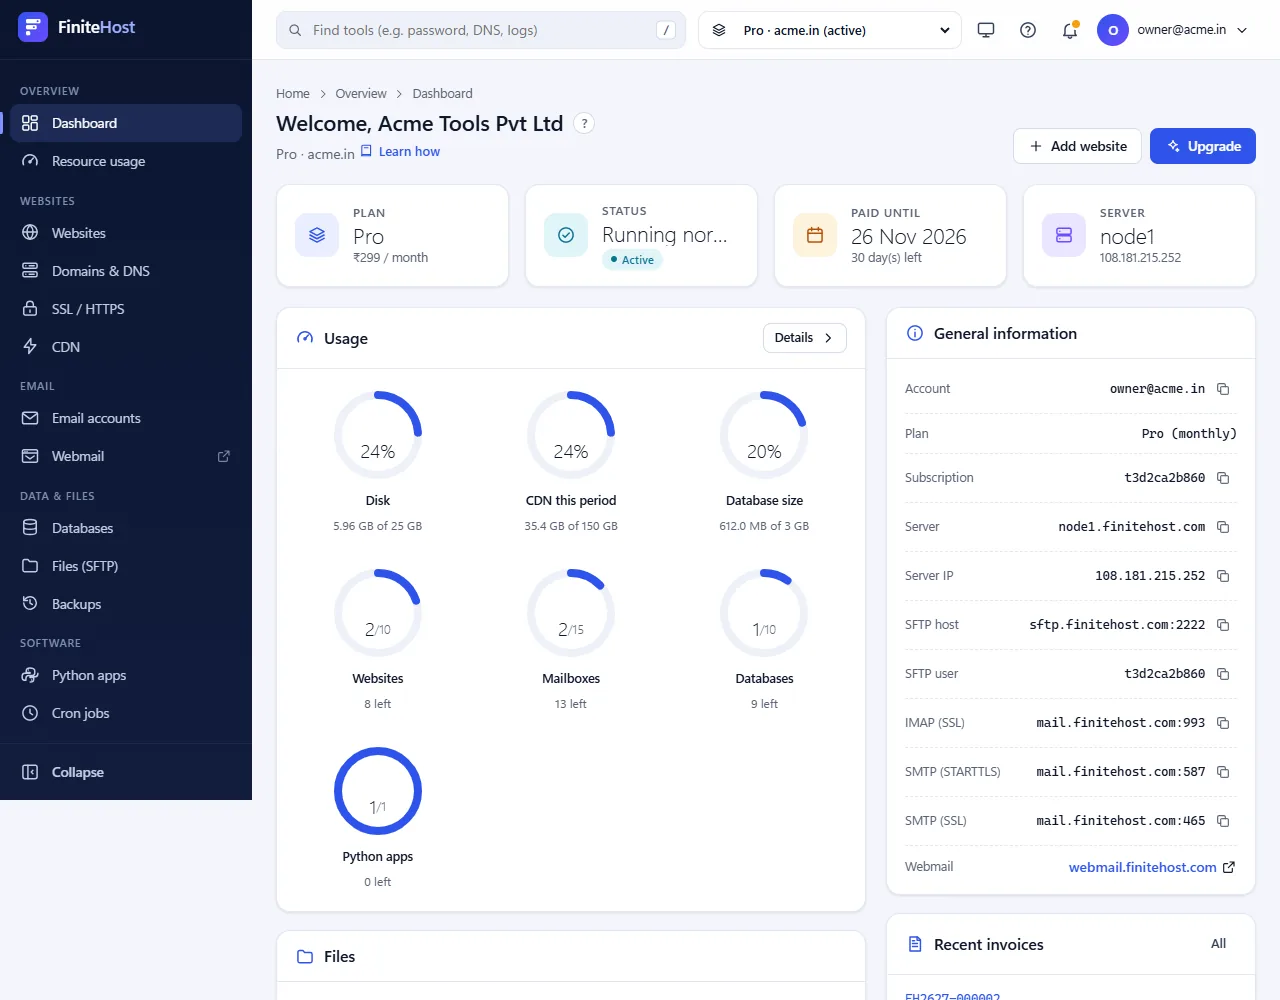Screen dimensions: 1280x1000
Task: Click the Disk usage gauge
Action: click(x=378, y=435)
